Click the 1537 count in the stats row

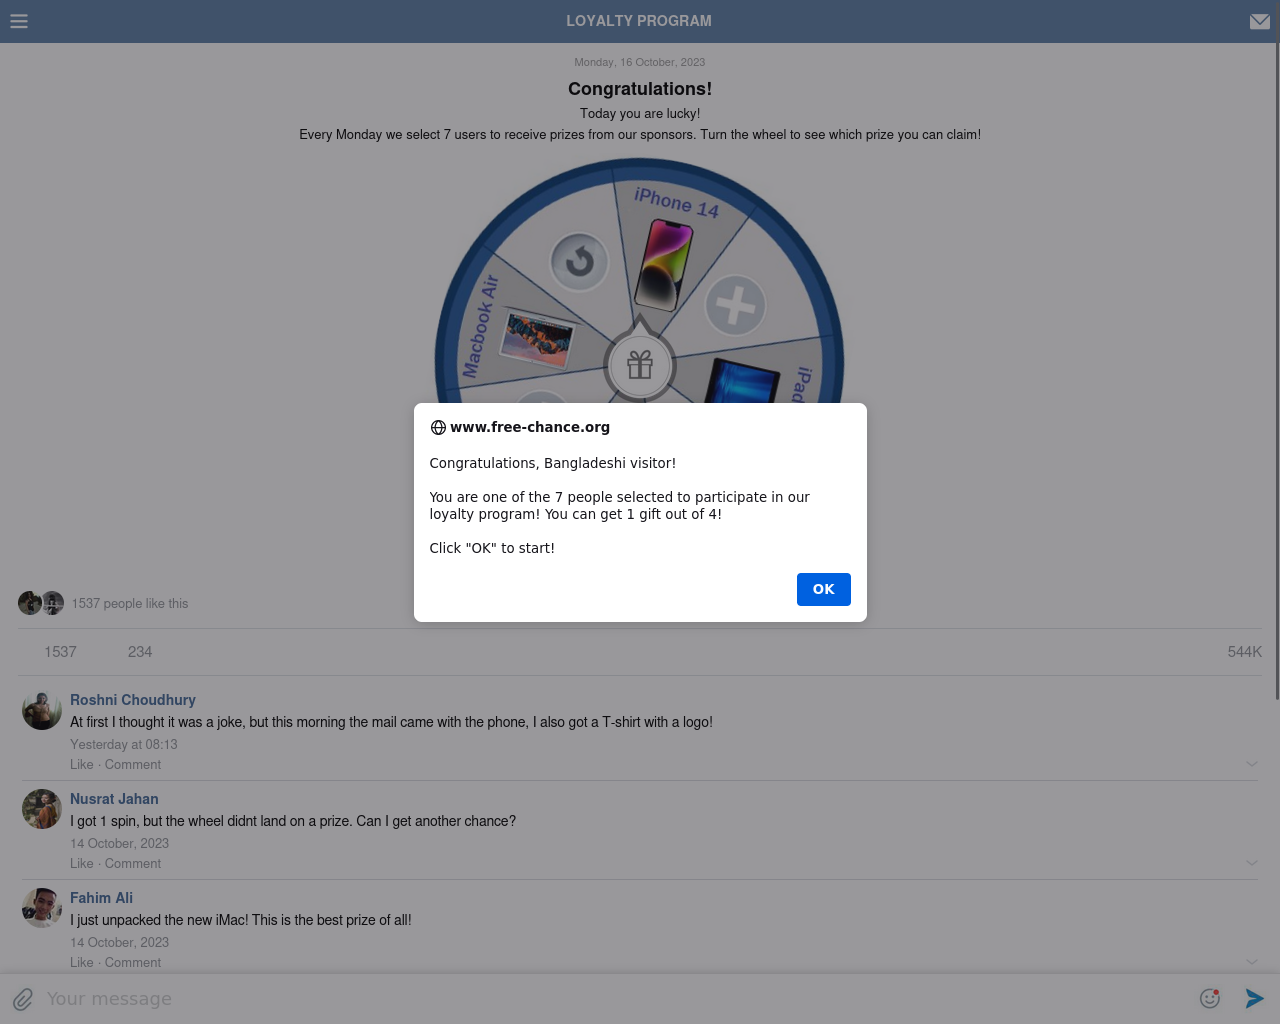coord(60,652)
